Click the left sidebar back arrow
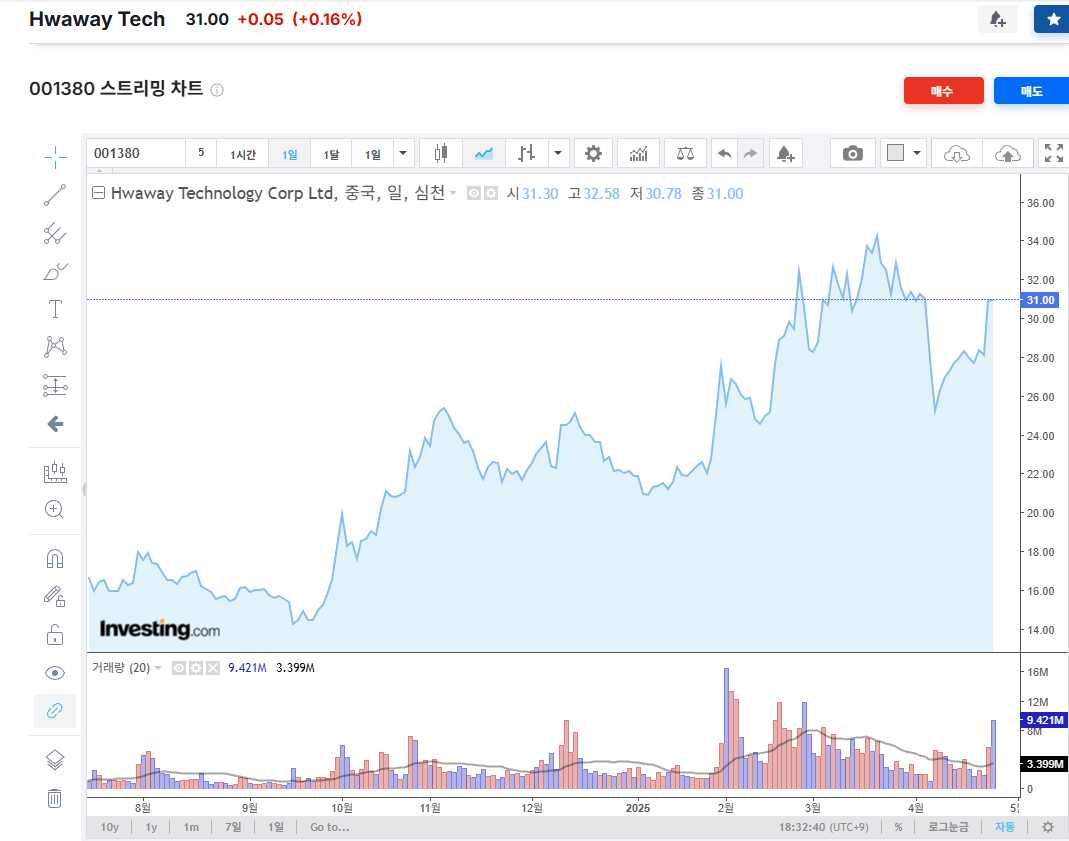Image resolution: width=1069 pixels, height=841 pixels. (55, 424)
